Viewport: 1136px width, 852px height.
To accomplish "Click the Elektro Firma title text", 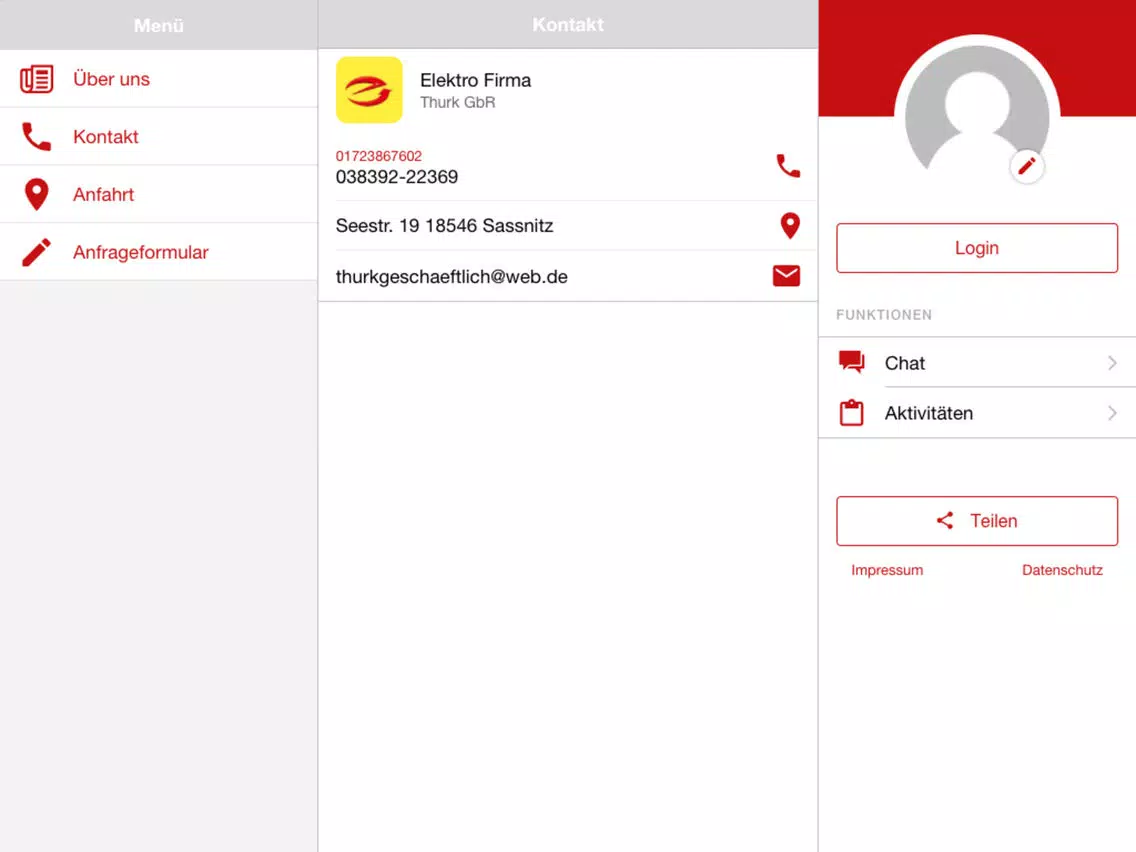I will [475, 80].
